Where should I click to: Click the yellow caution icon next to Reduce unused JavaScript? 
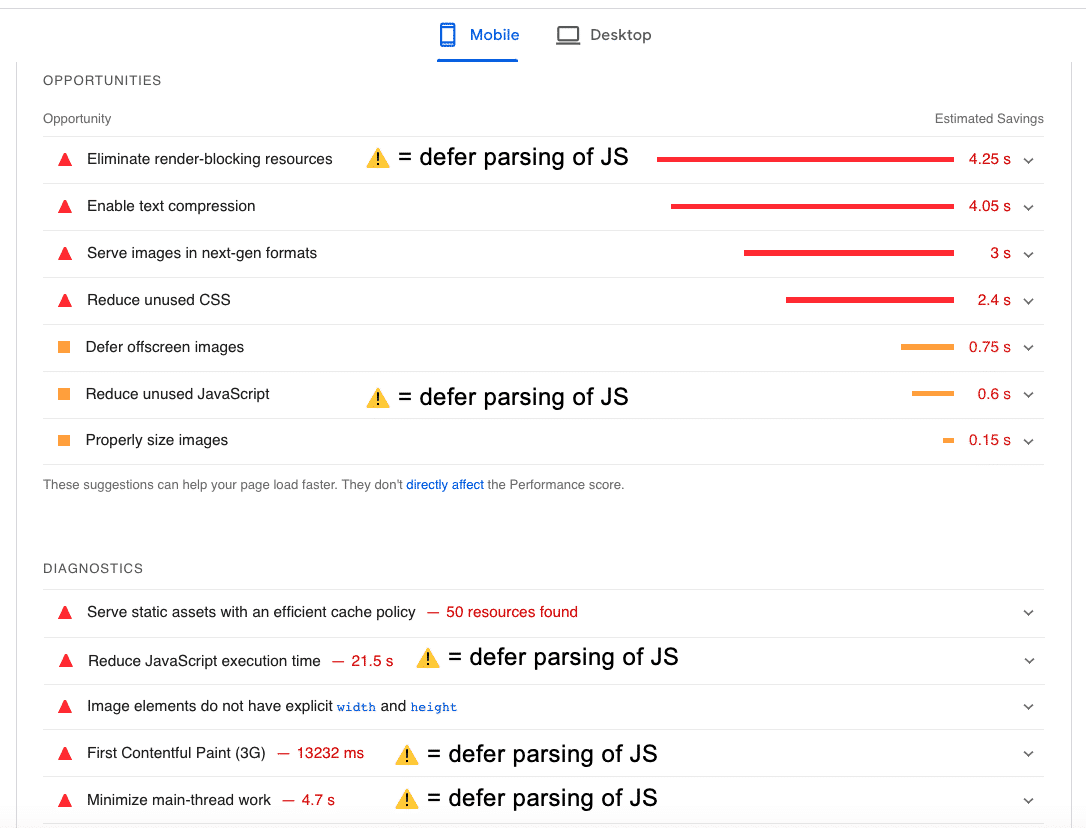coord(378,397)
